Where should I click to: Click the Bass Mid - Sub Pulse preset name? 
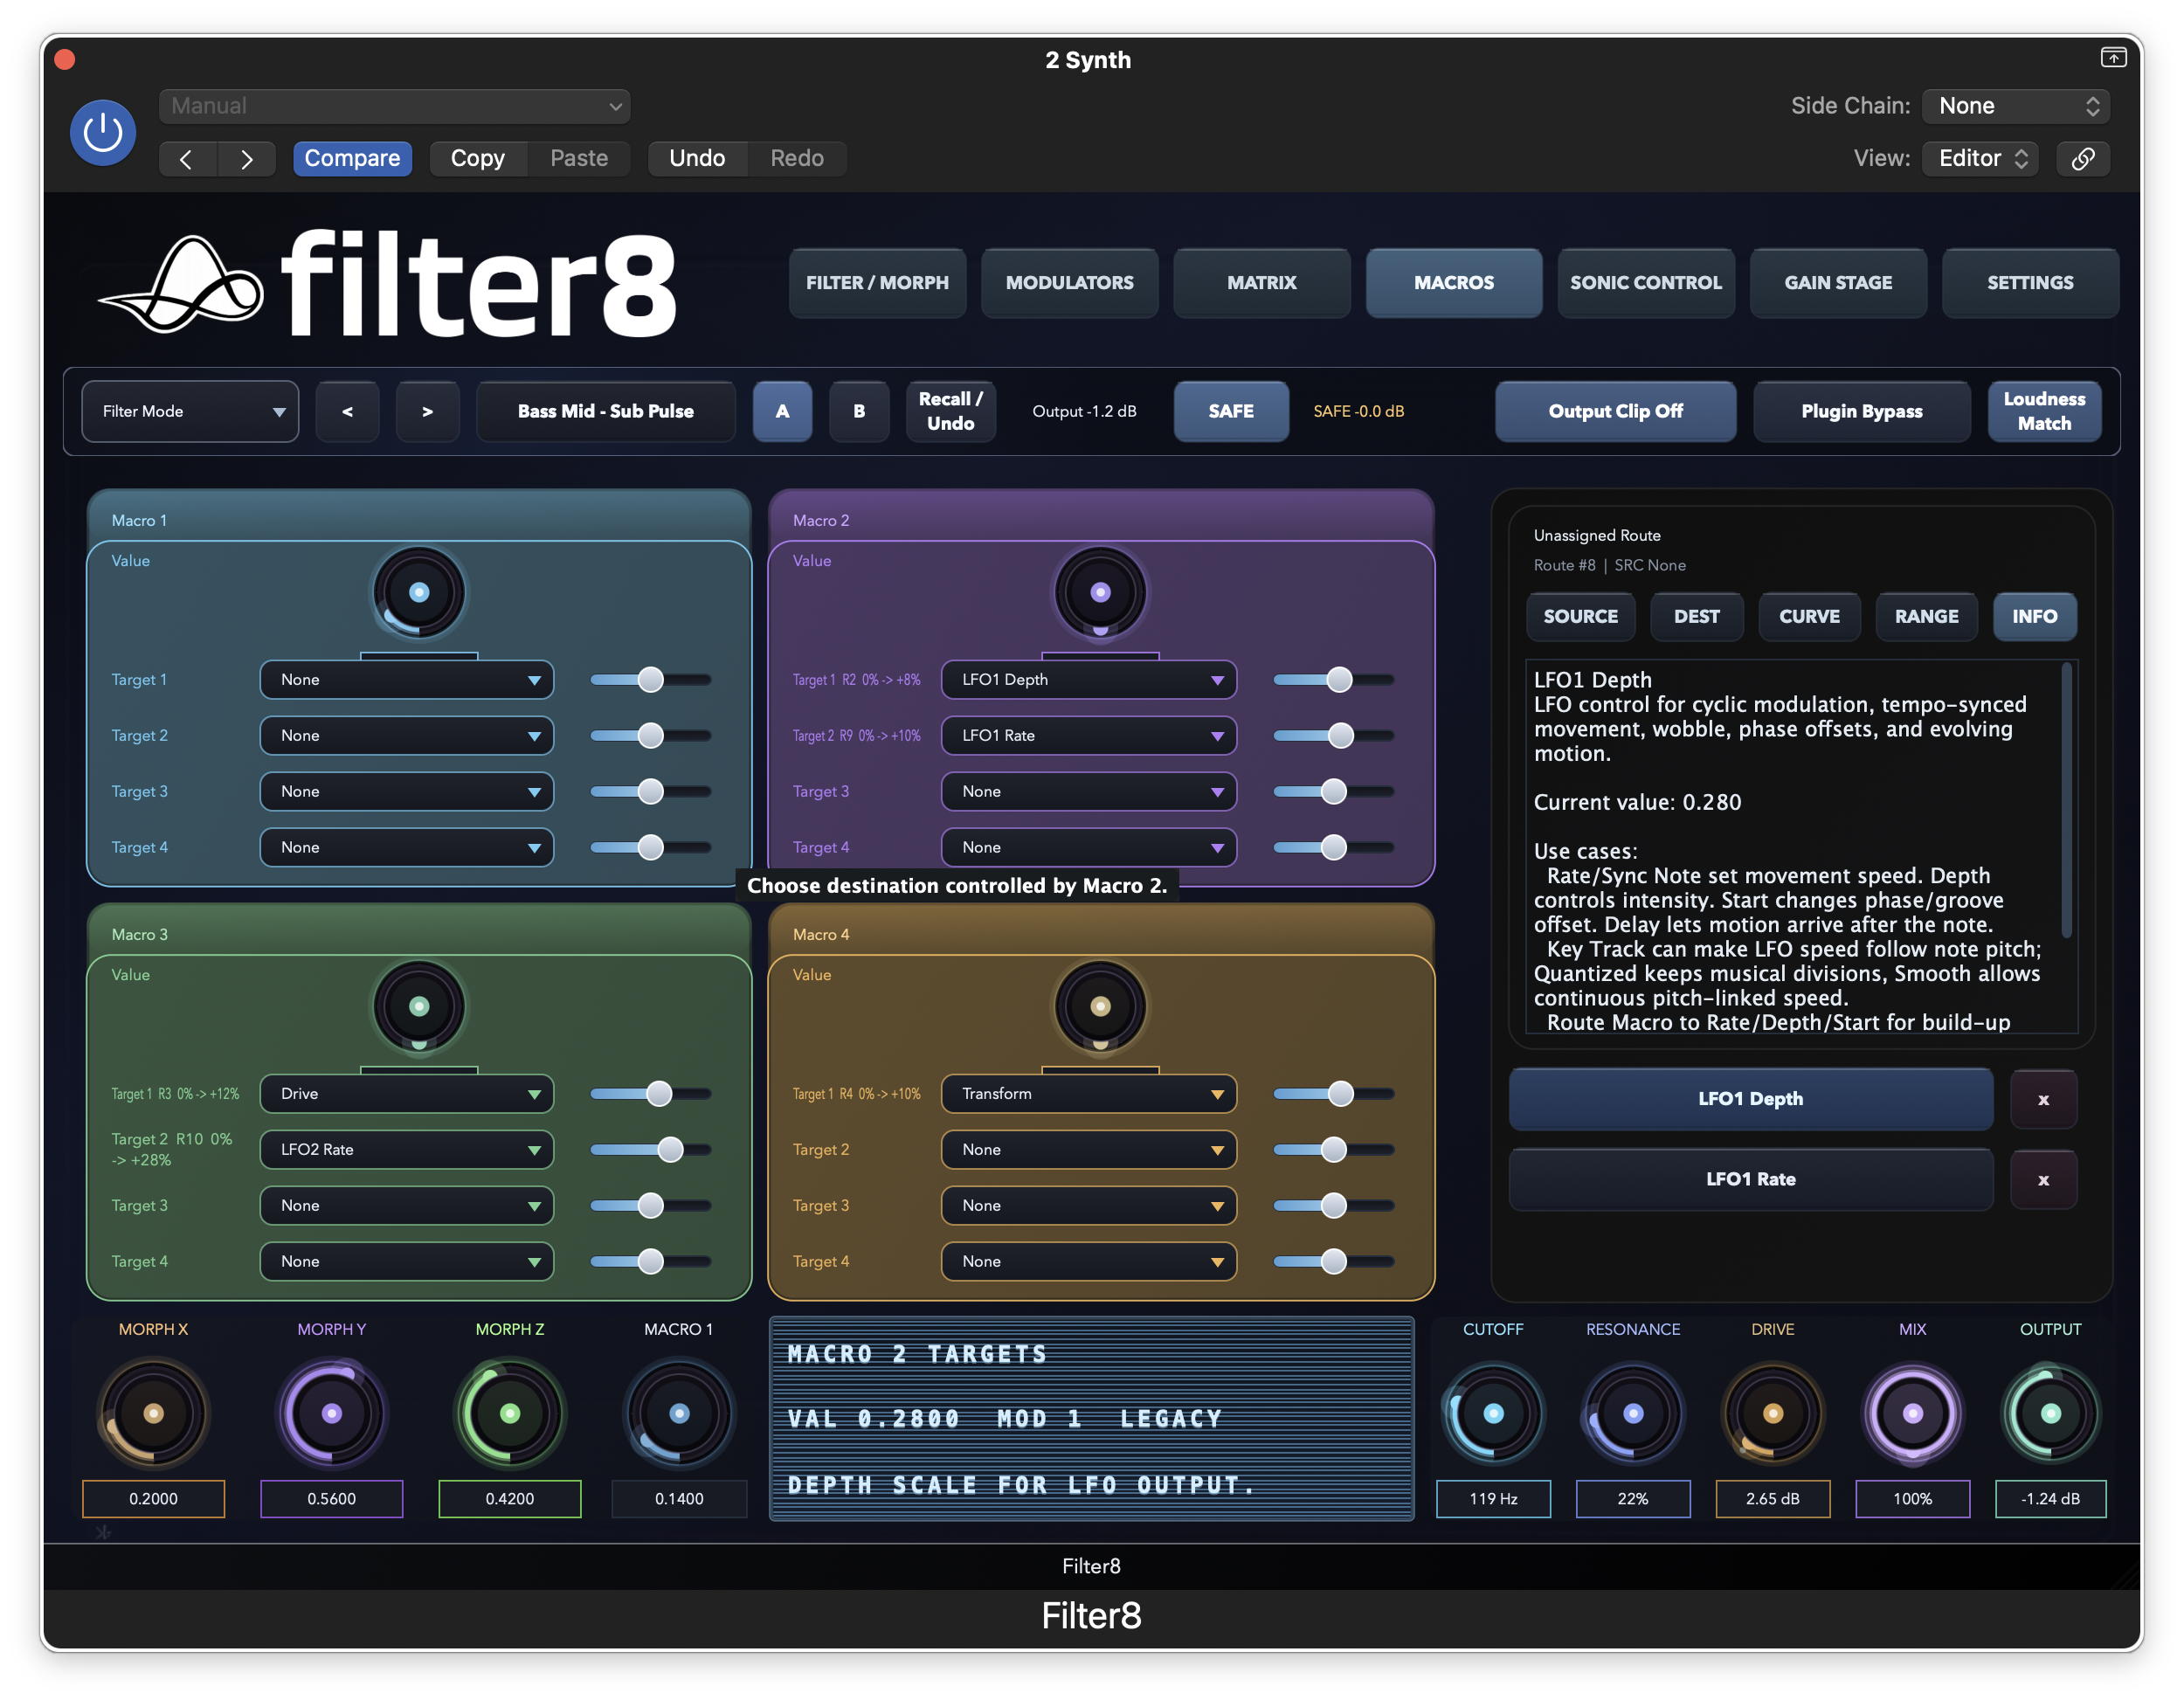pyautogui.click(x=605, y=411)
